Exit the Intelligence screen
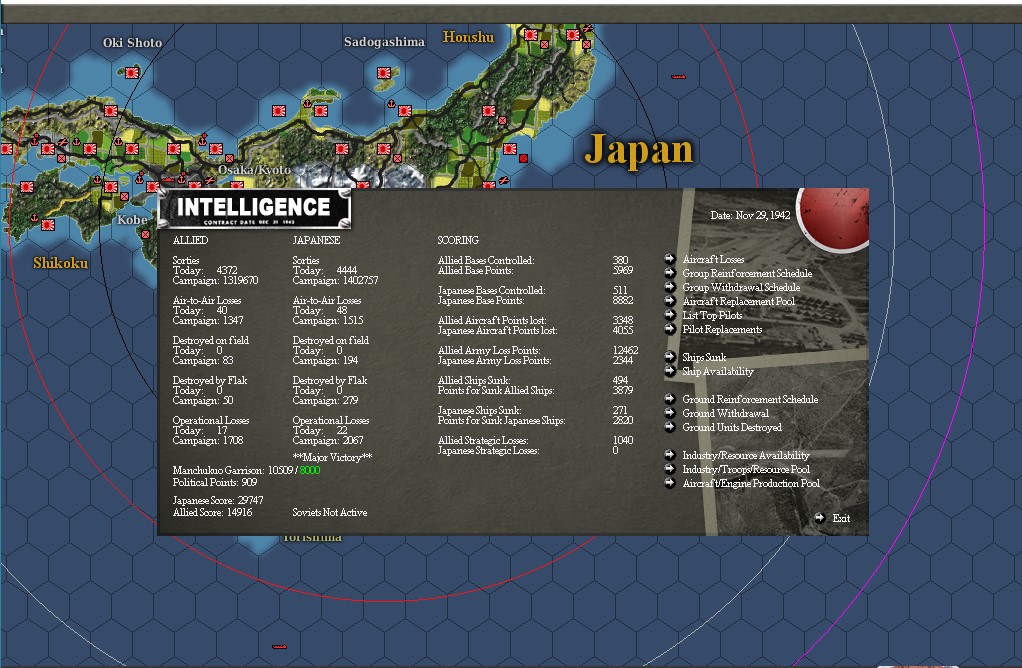 pyautogui.click(x=841, y=519)
